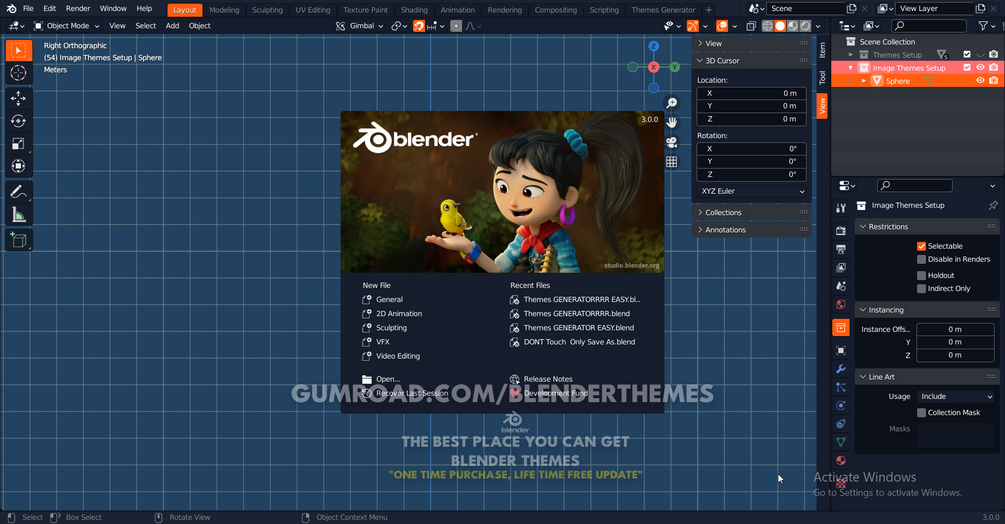Switch to material preview shading
The image size is (1005, 524).
(793, 26)
